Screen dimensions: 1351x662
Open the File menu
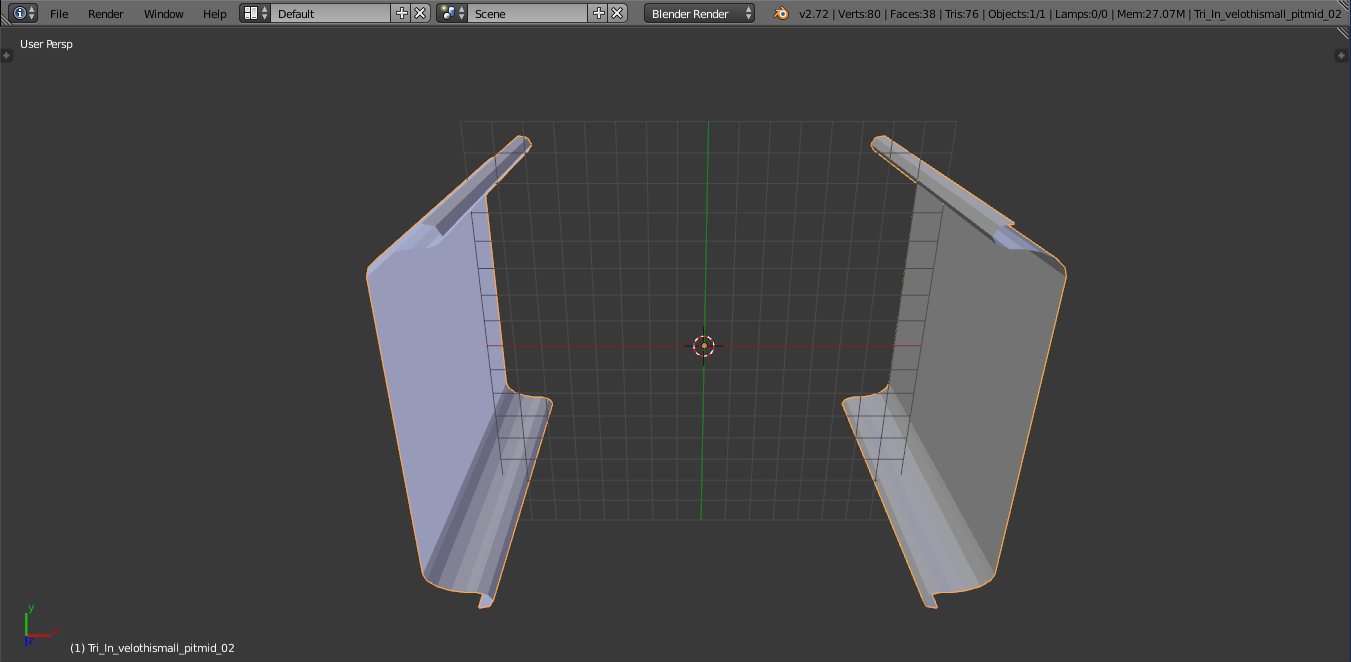[59, 14]
